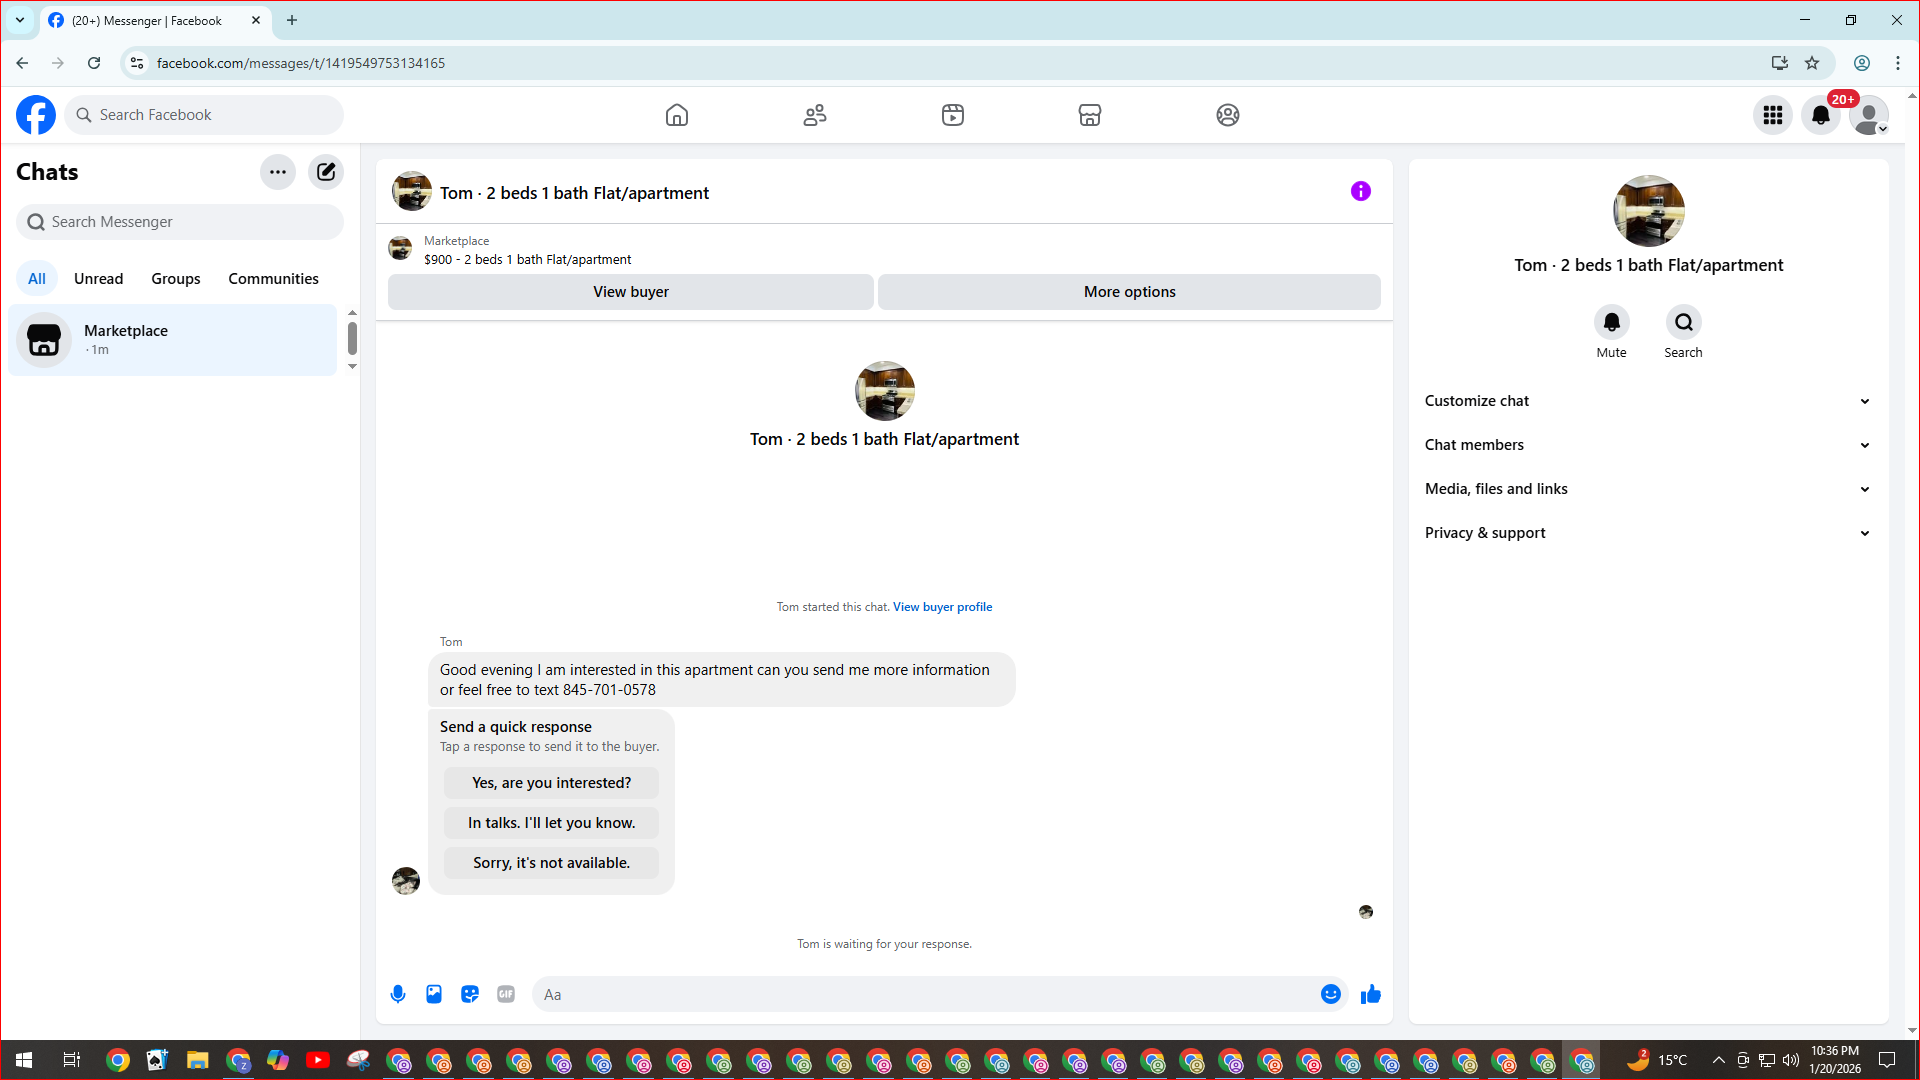Viewport: 1920px width, 1080px height.
Task: Search within the conversation
Action: (x=1684, y=322)
